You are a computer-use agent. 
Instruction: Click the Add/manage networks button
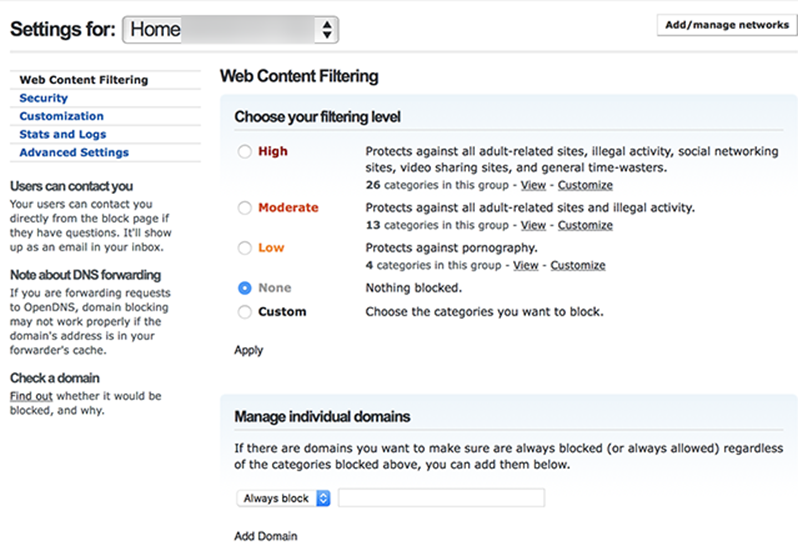pyautogui.click(x=726, y=25)
